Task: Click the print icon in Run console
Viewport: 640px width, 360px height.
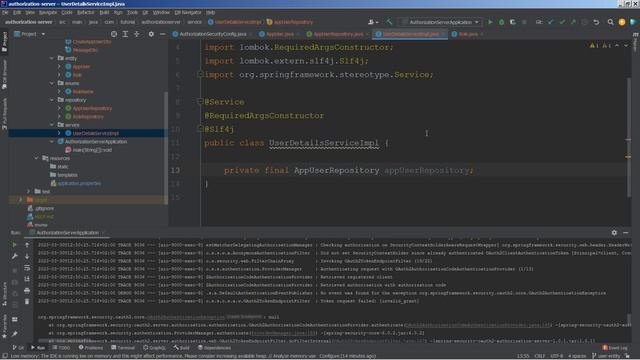Action: tap(27, 290)
